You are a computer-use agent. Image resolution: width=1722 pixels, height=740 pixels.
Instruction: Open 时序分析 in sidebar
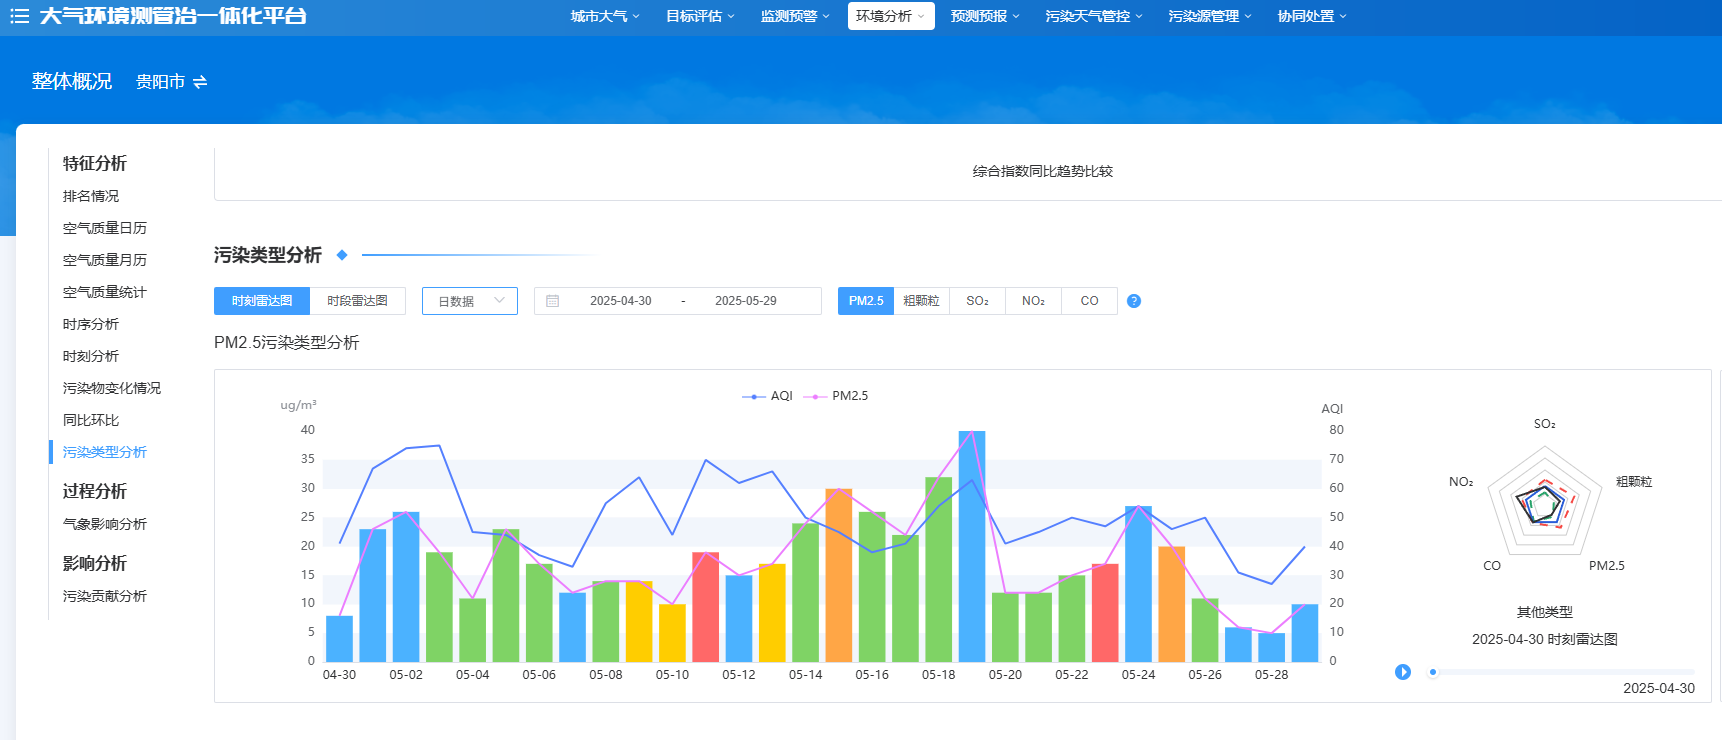coord(91,324)
